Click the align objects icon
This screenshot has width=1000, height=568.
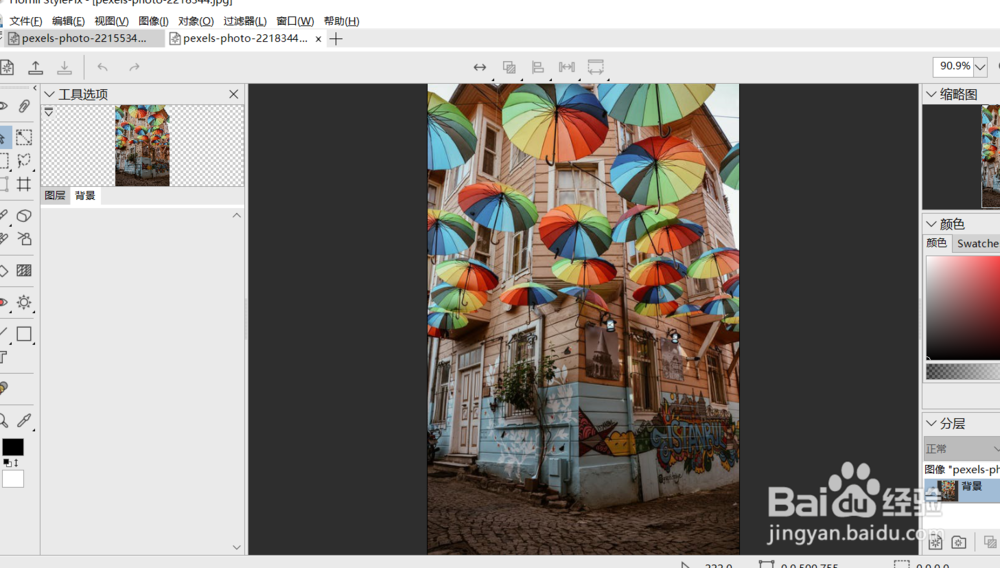point(538,67)
